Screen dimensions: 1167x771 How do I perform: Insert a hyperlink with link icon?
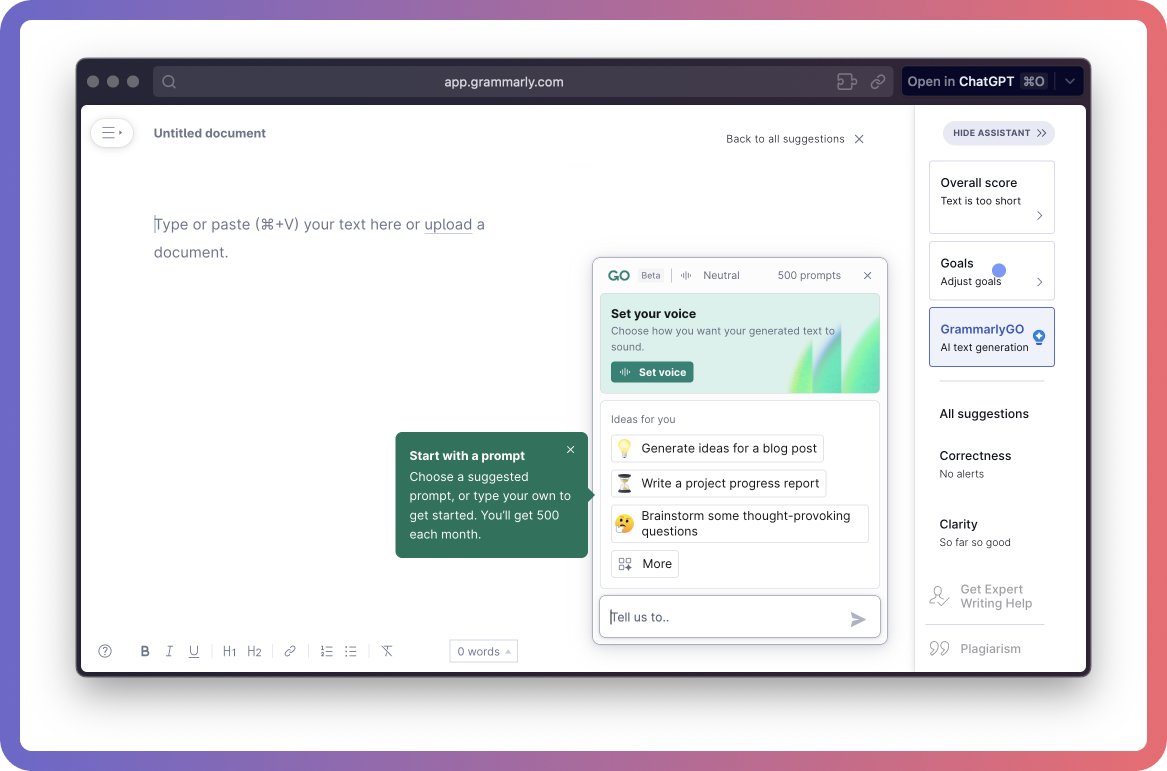(x=290, y=651)
